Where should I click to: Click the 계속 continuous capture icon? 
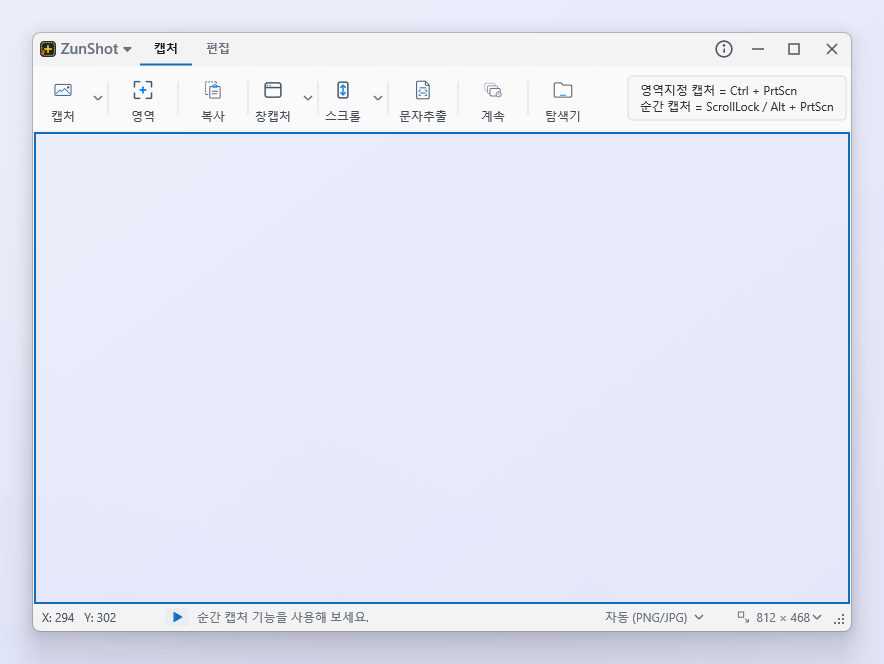(493, 90)
